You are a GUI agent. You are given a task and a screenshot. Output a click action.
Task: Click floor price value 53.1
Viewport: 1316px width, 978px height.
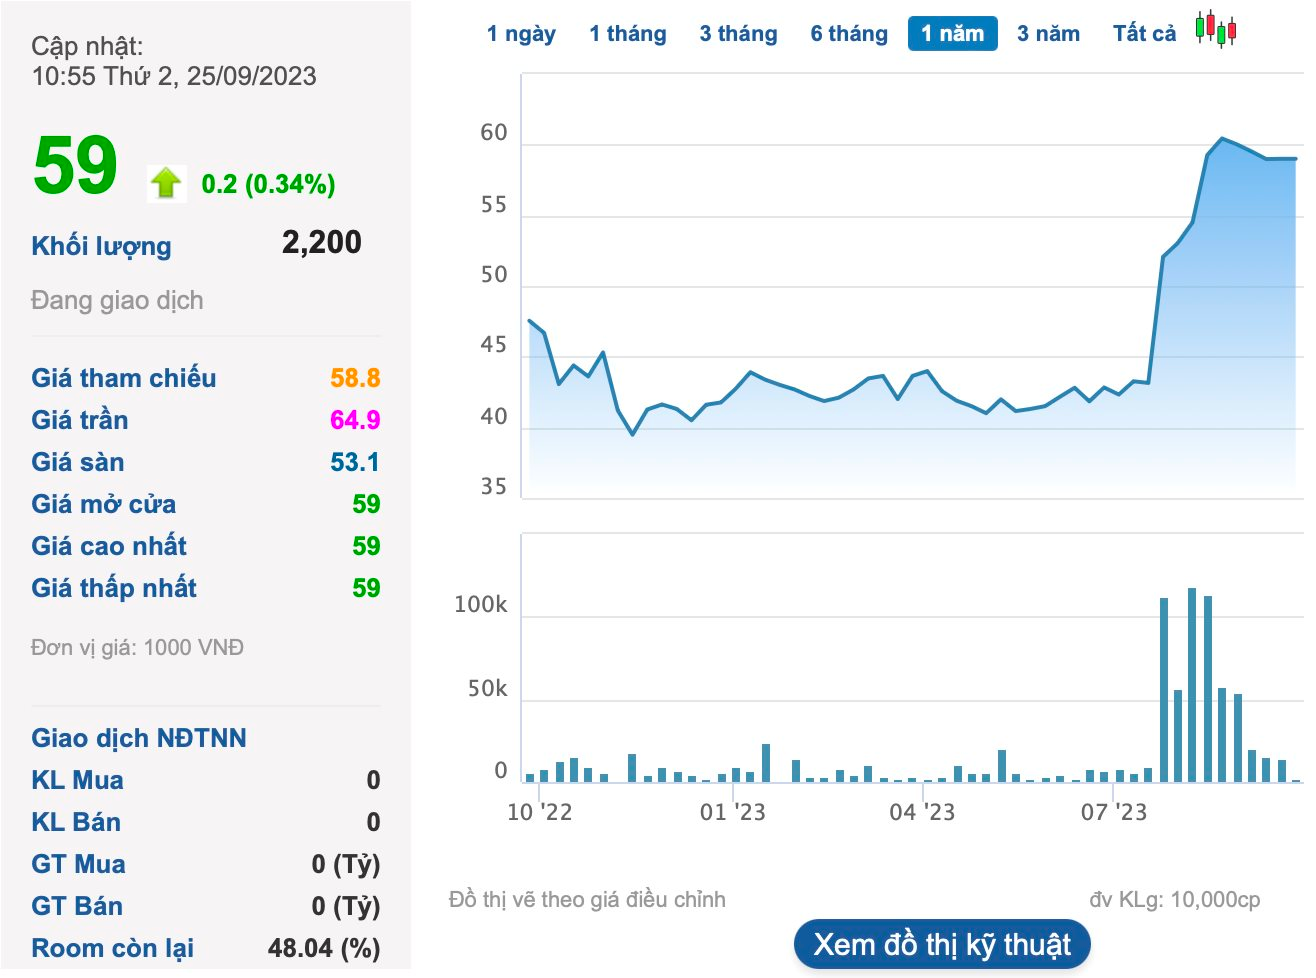[x=355, y=462]
